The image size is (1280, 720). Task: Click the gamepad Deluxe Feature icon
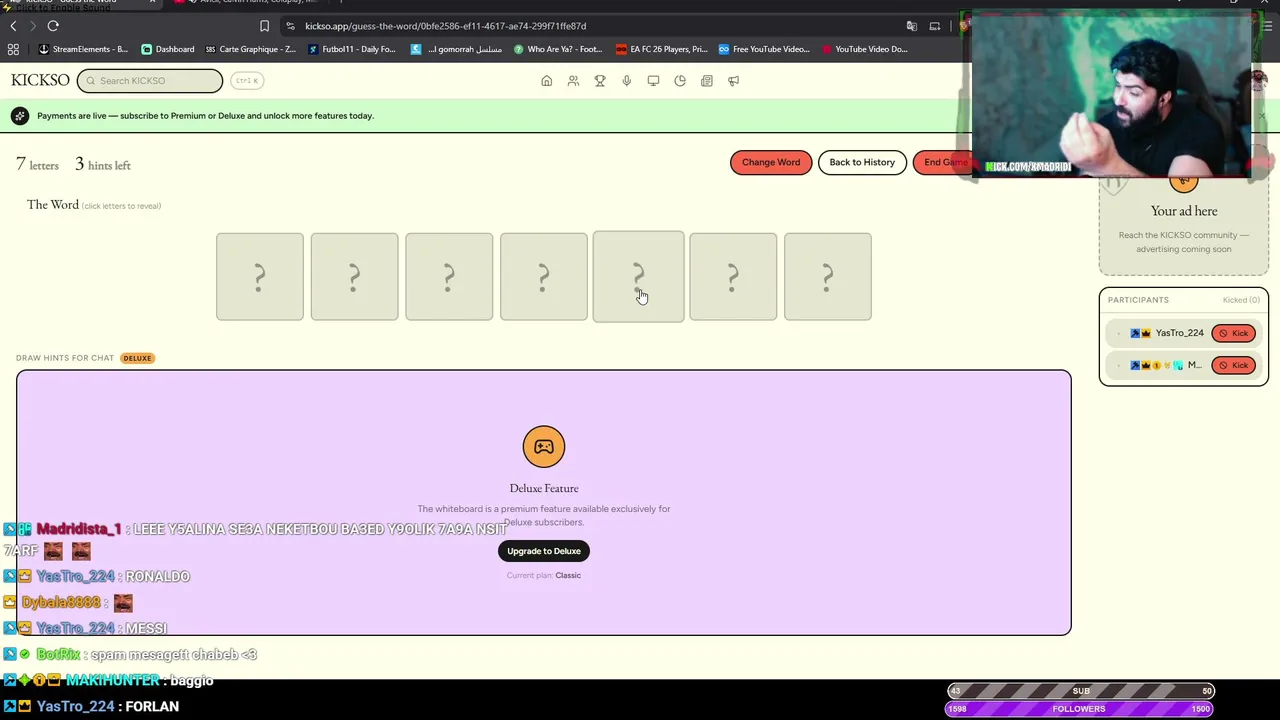point(544,447)
